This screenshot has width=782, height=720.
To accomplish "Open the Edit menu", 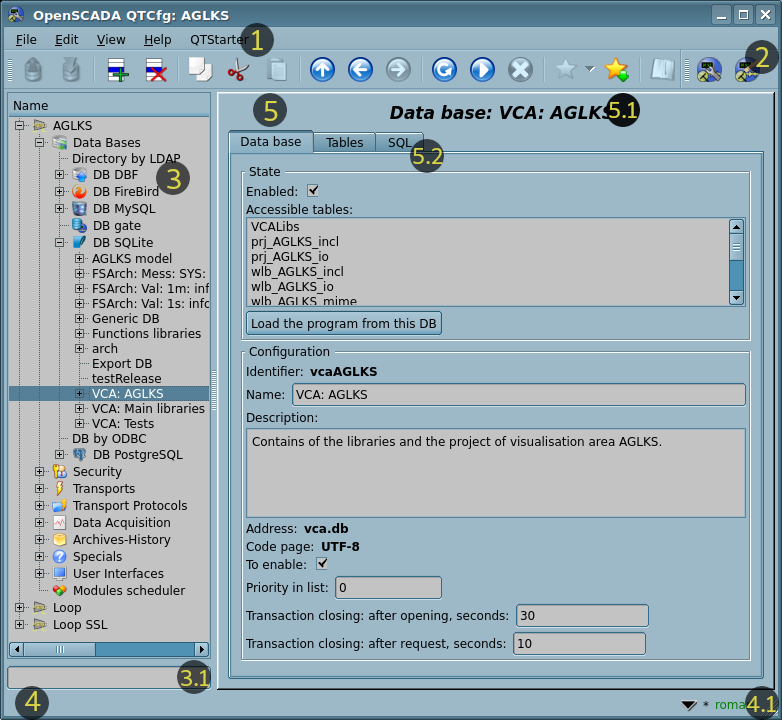I will click(x=66, y=39).
